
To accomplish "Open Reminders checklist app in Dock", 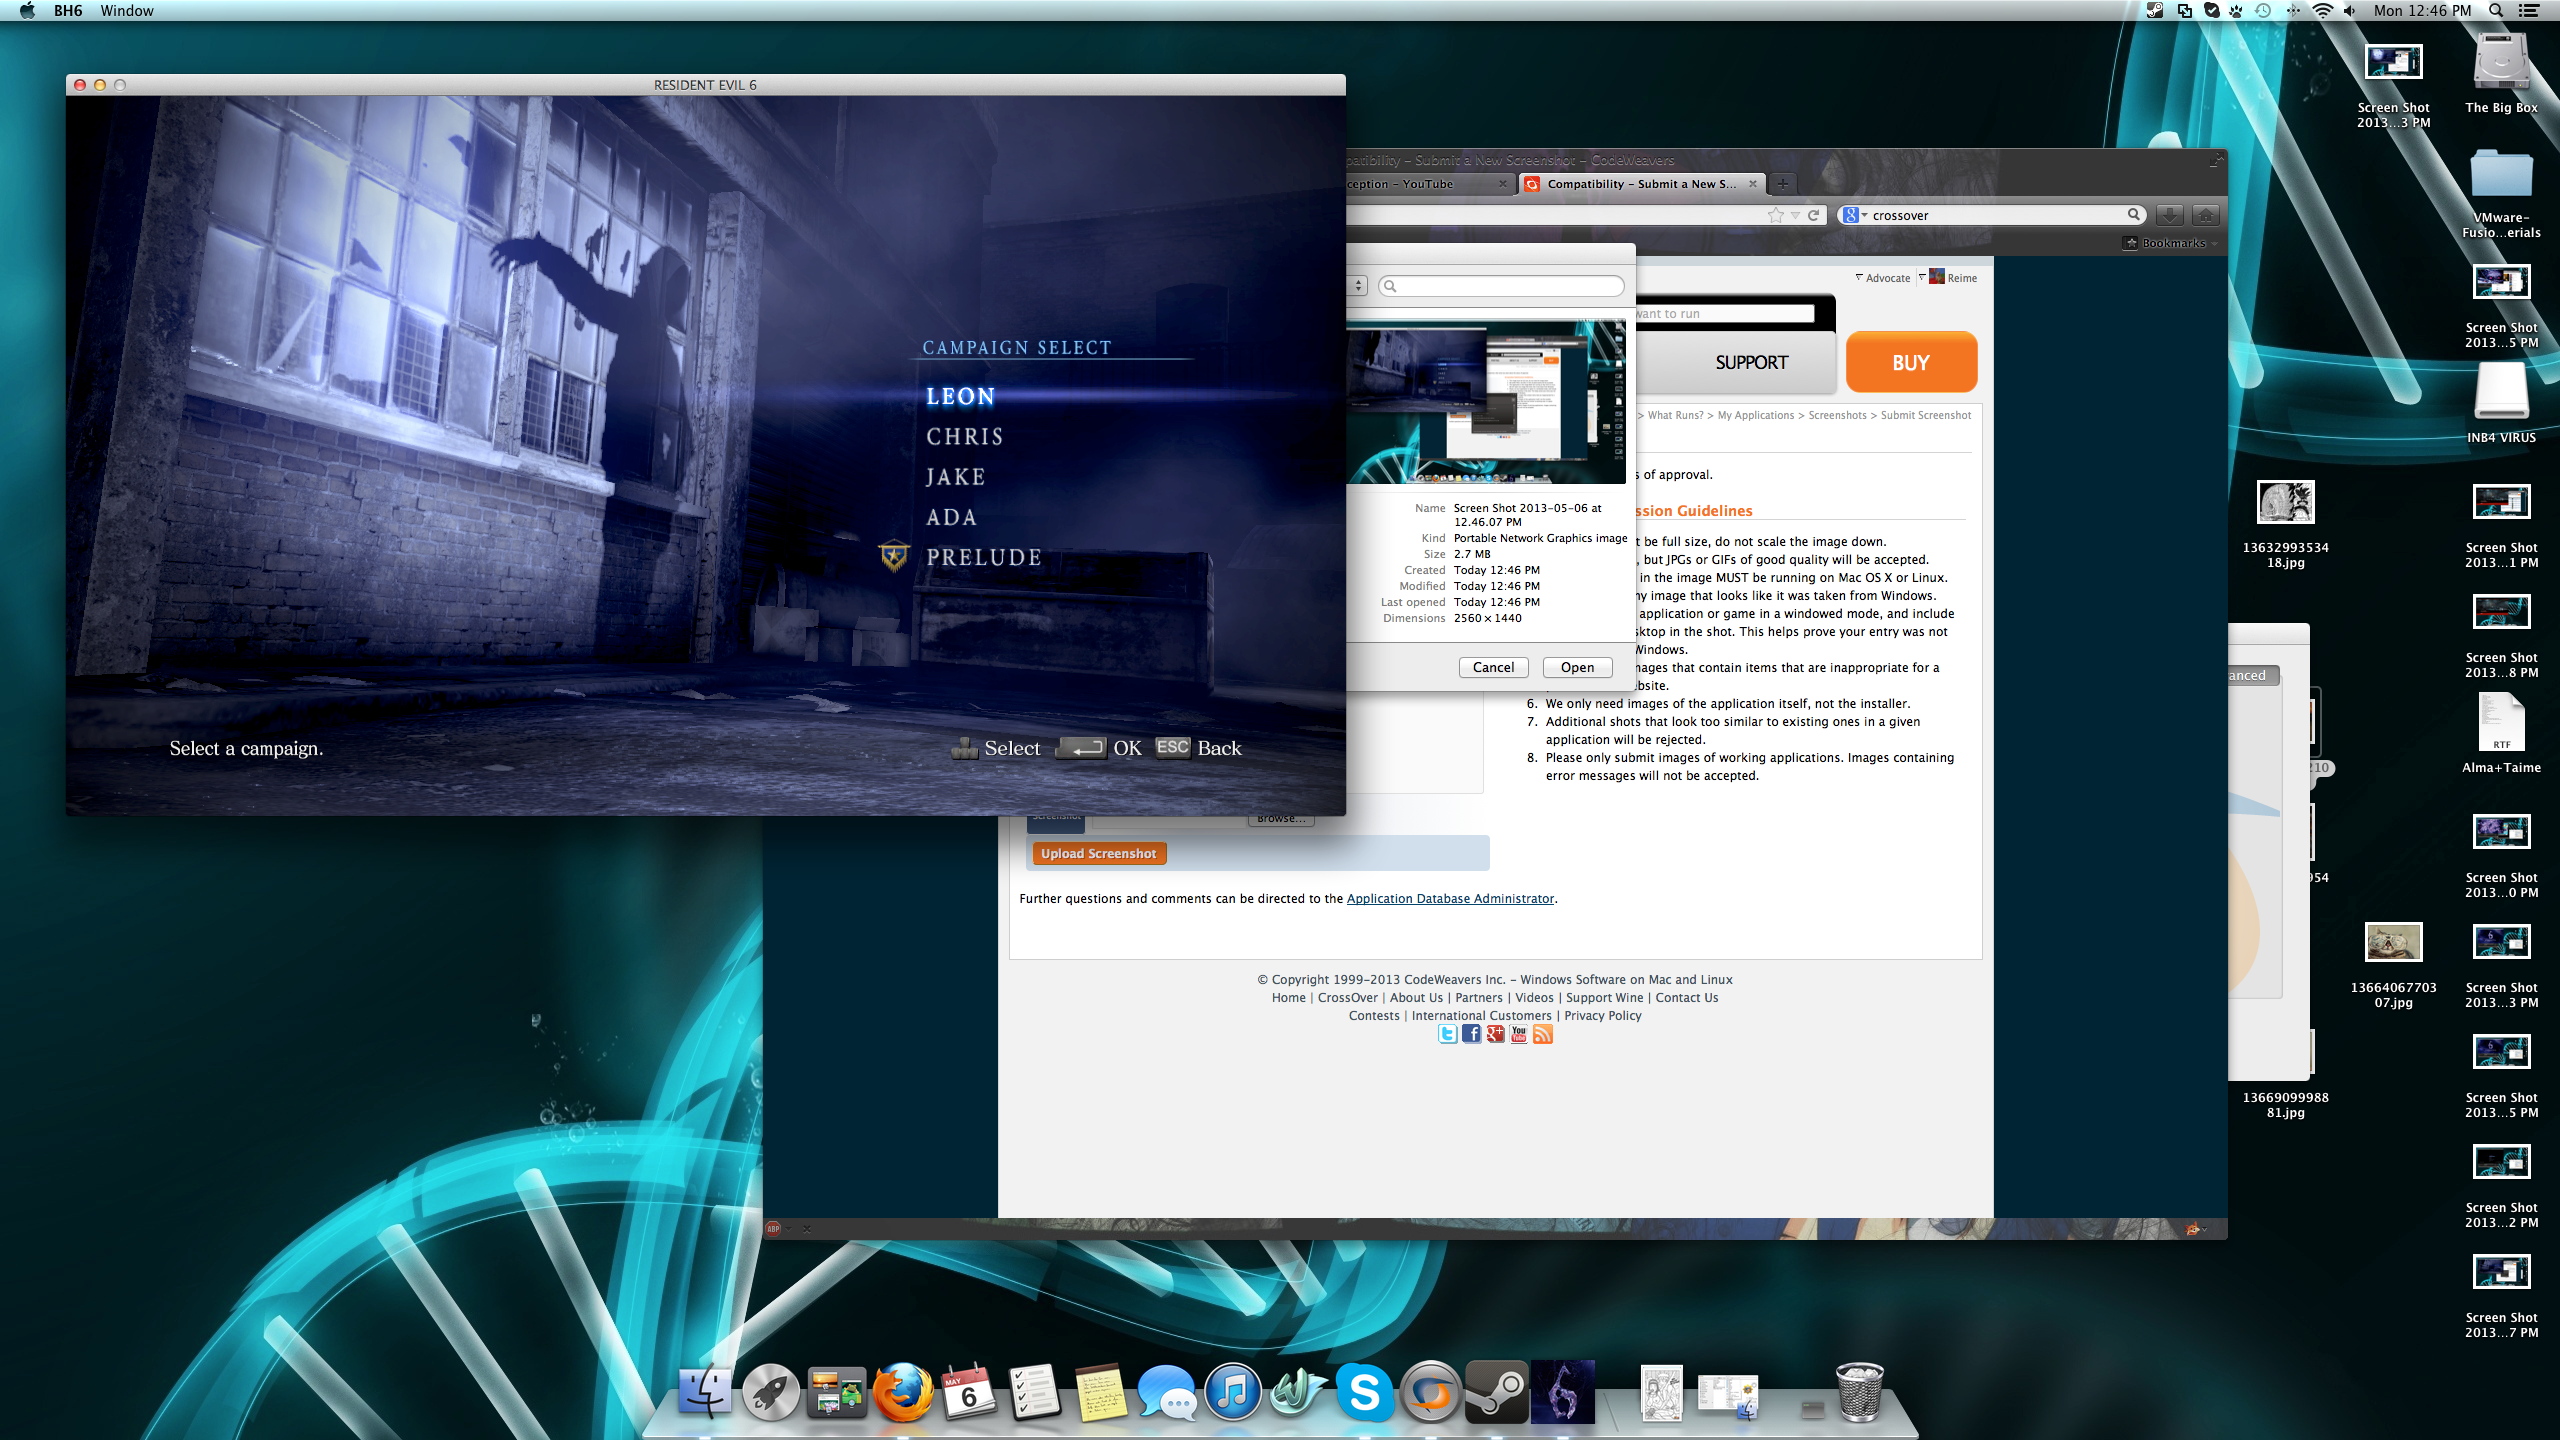I will pos(1034,1391).
